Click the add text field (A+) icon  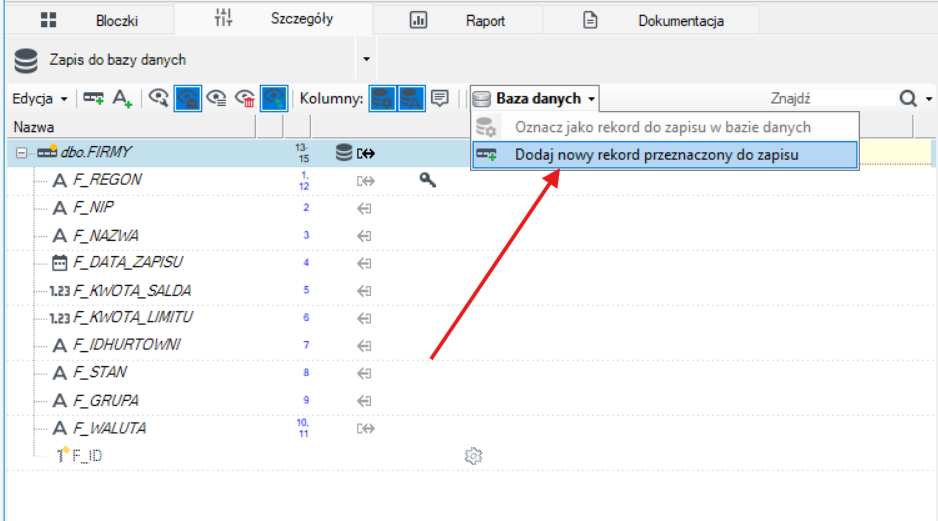click(x=122, y=98)
